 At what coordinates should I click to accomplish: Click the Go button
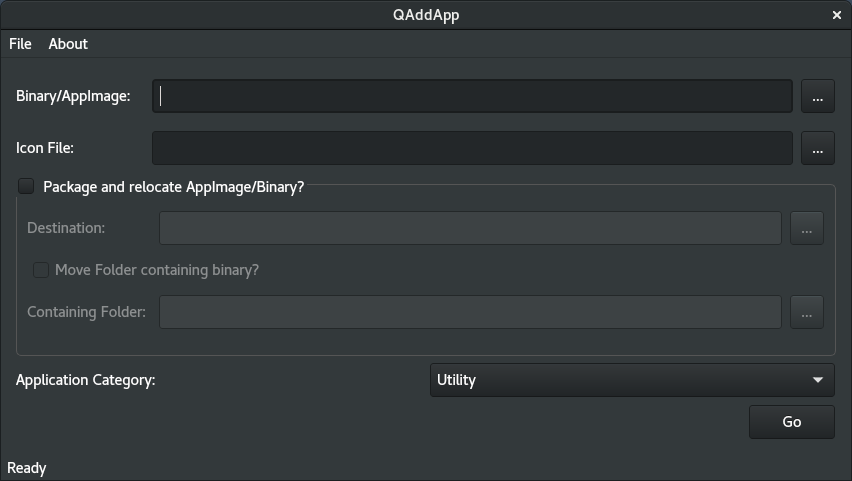tap(792, 422)
